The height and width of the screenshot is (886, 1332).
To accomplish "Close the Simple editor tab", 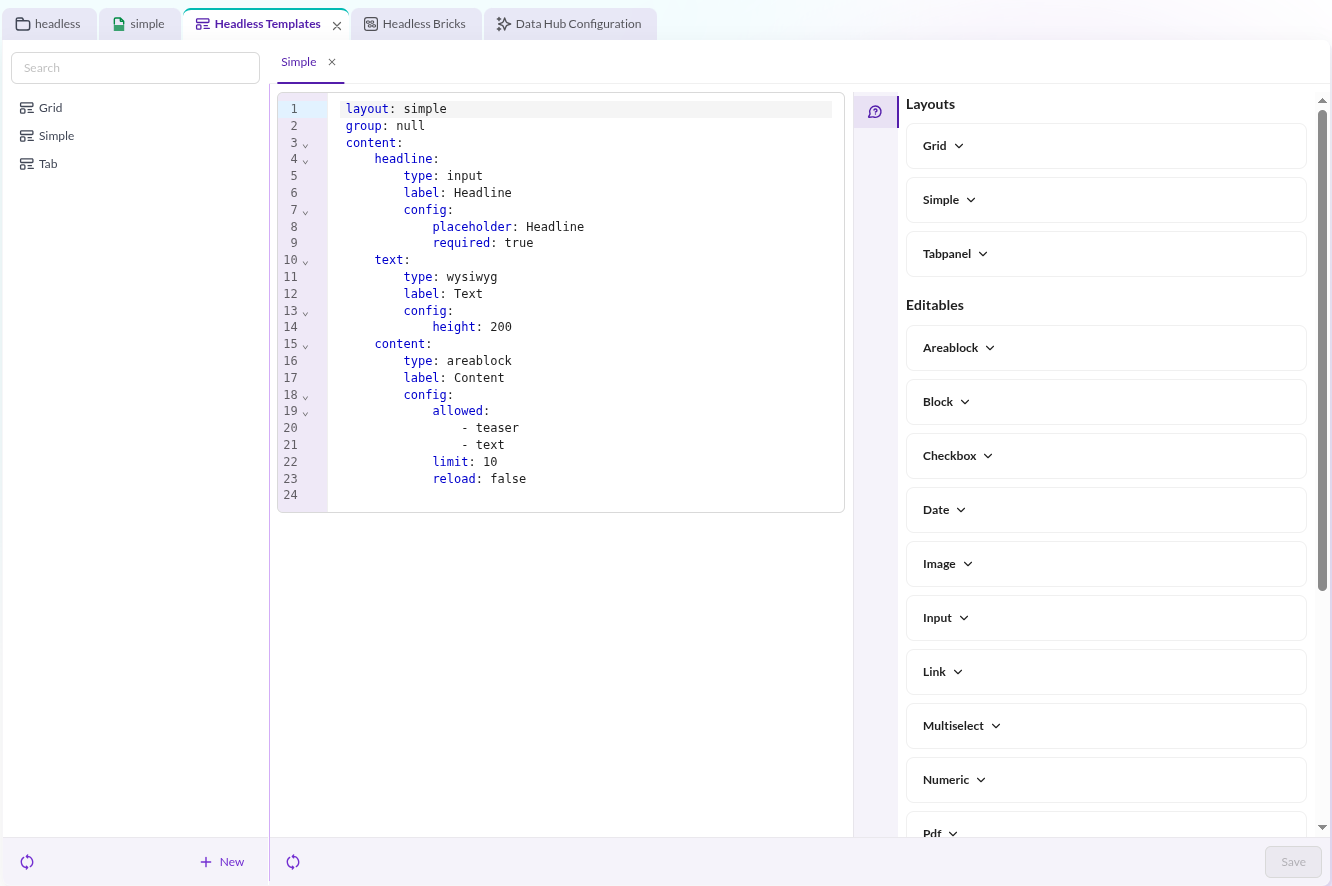I will (x=332, y=62).
